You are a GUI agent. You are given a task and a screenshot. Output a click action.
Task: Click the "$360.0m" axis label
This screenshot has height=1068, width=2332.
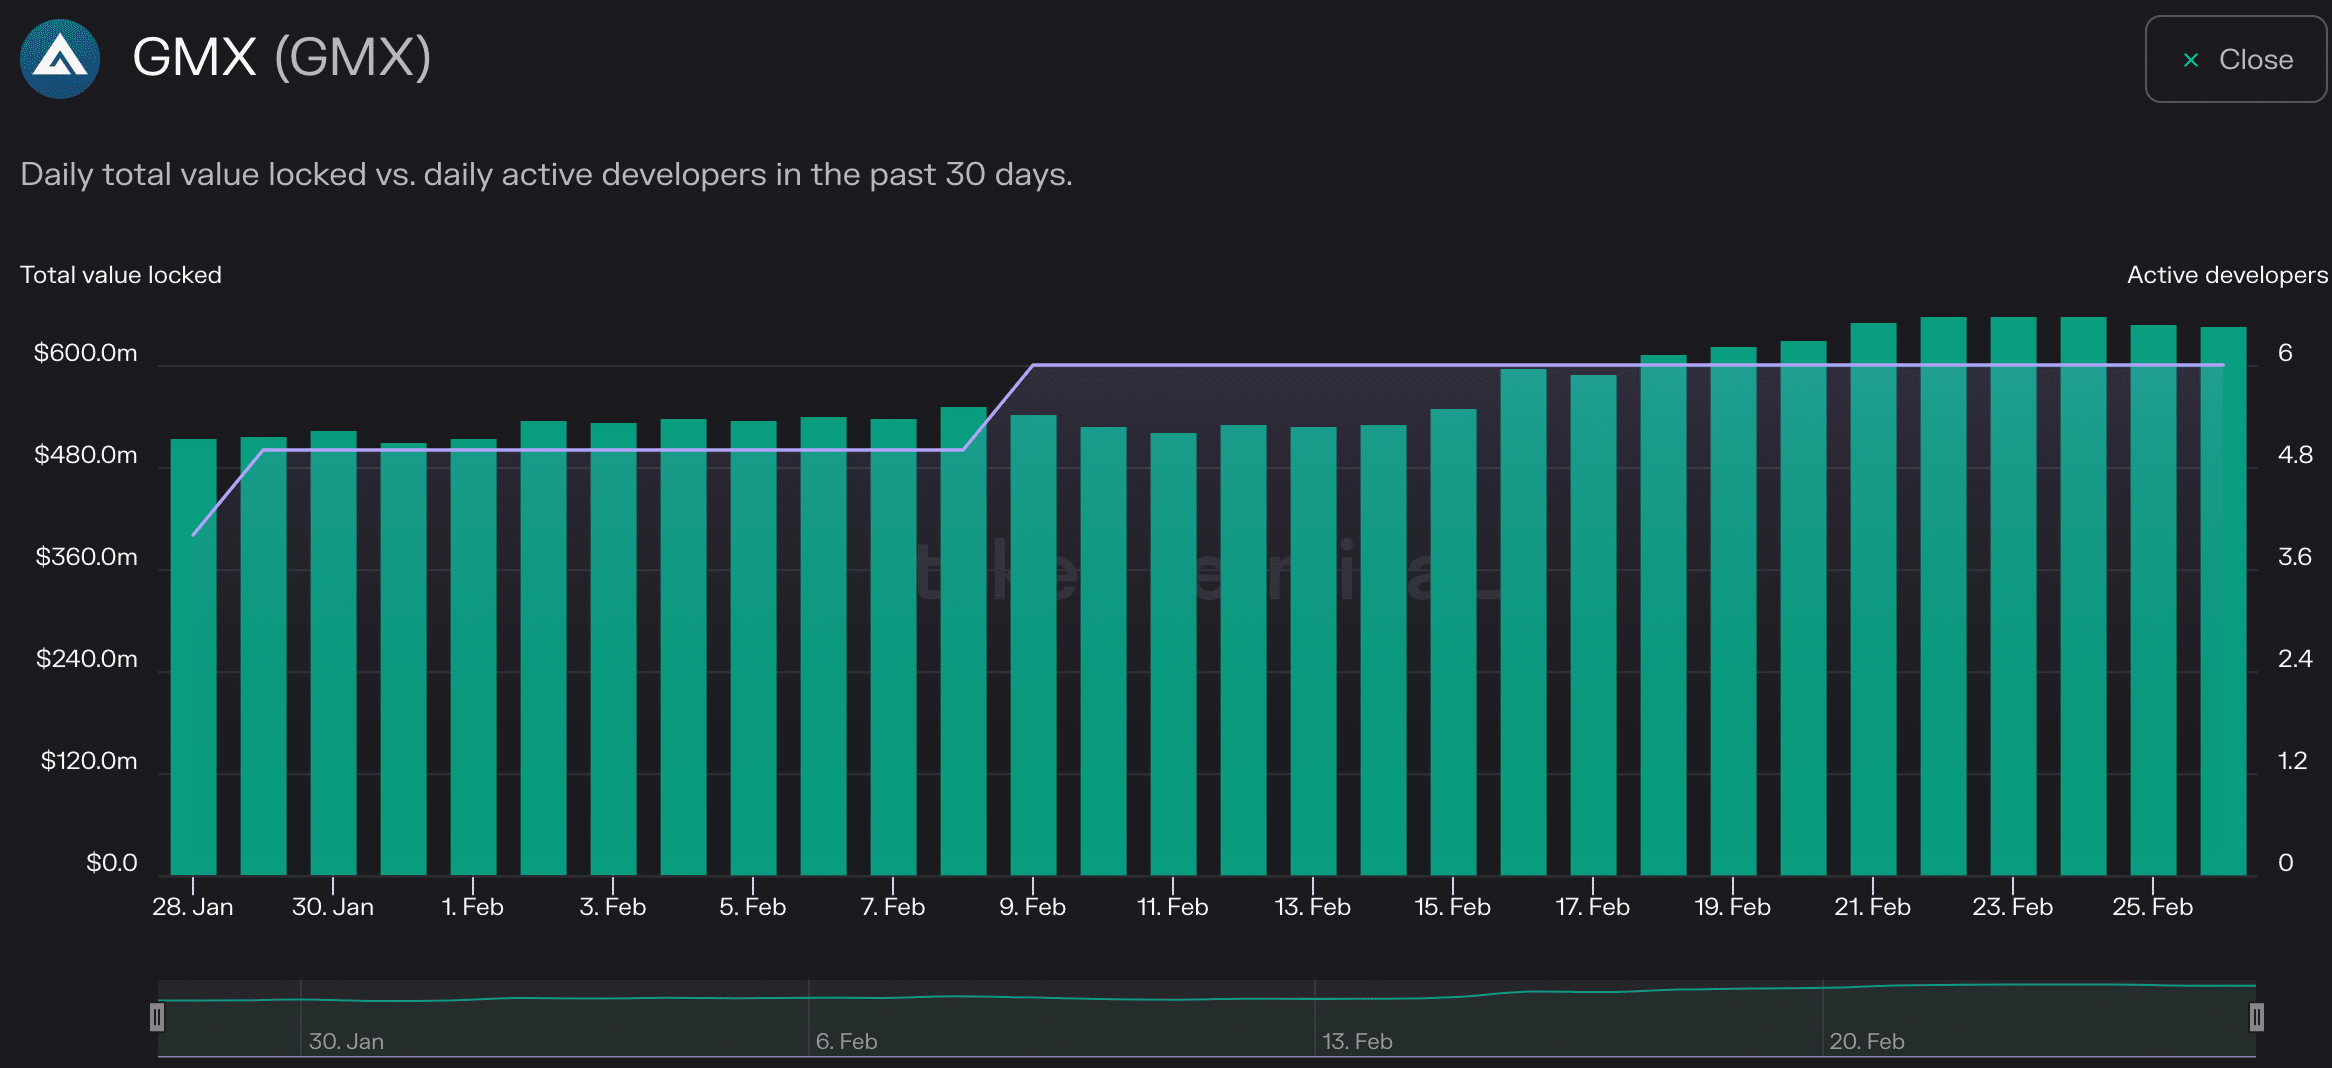(87, 557)
